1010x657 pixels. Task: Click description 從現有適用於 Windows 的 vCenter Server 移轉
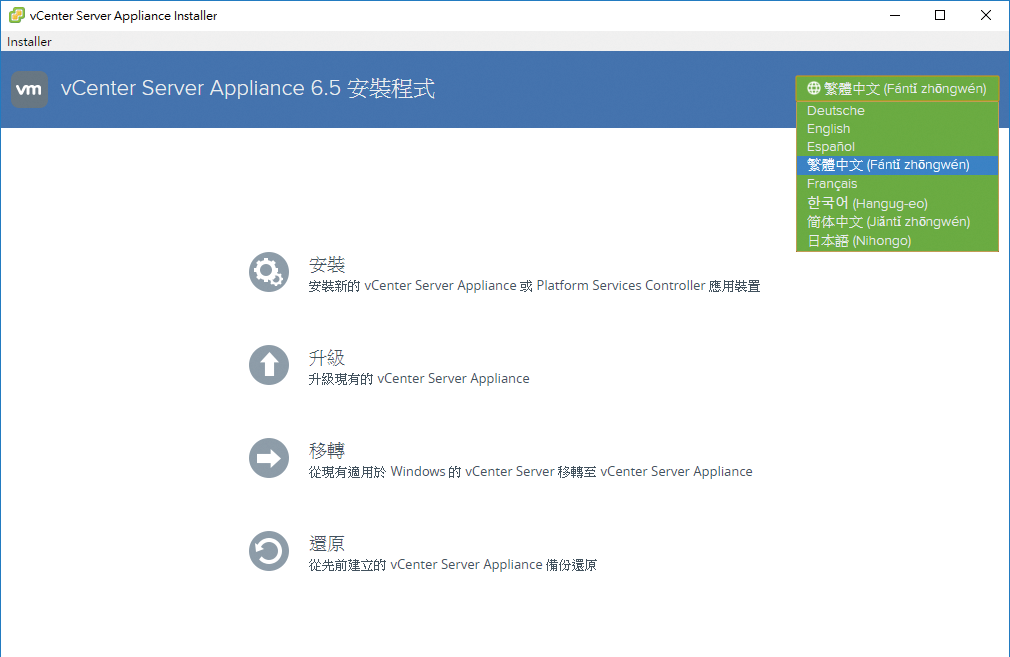[530, 471]
